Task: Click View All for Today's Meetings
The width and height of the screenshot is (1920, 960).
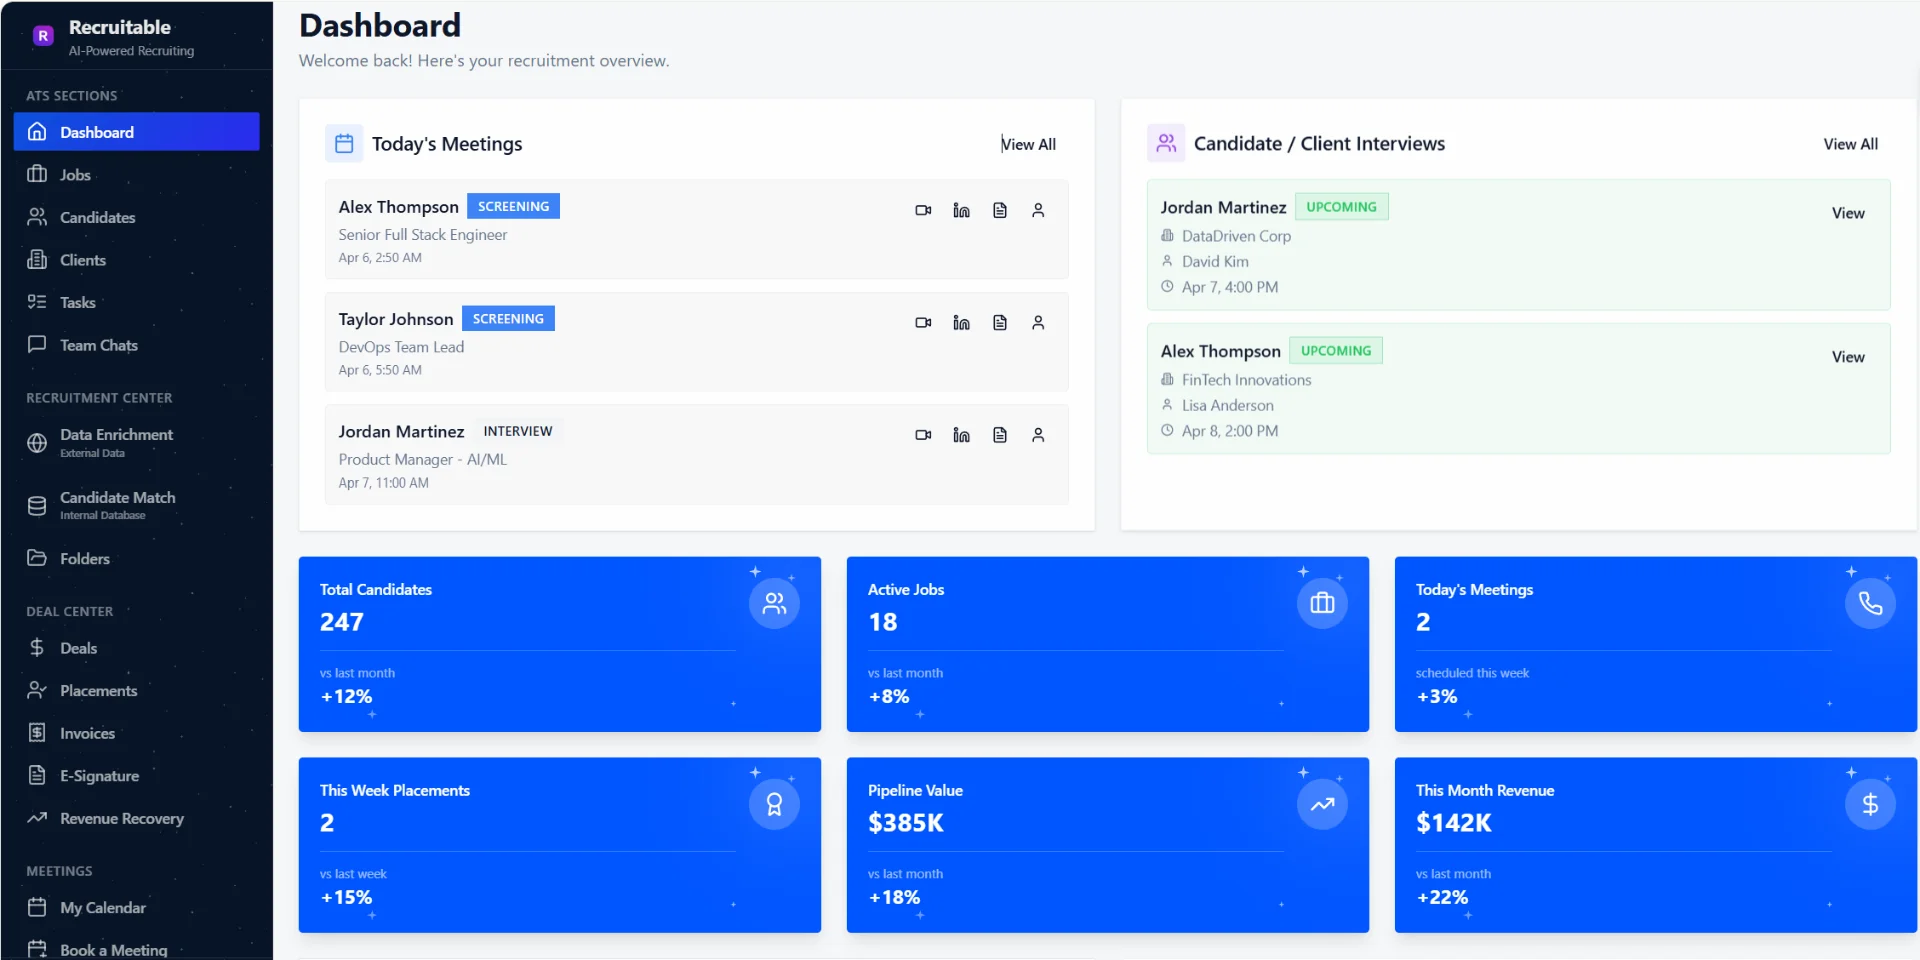Action: pyautogui.click(x=1028, y=144)
